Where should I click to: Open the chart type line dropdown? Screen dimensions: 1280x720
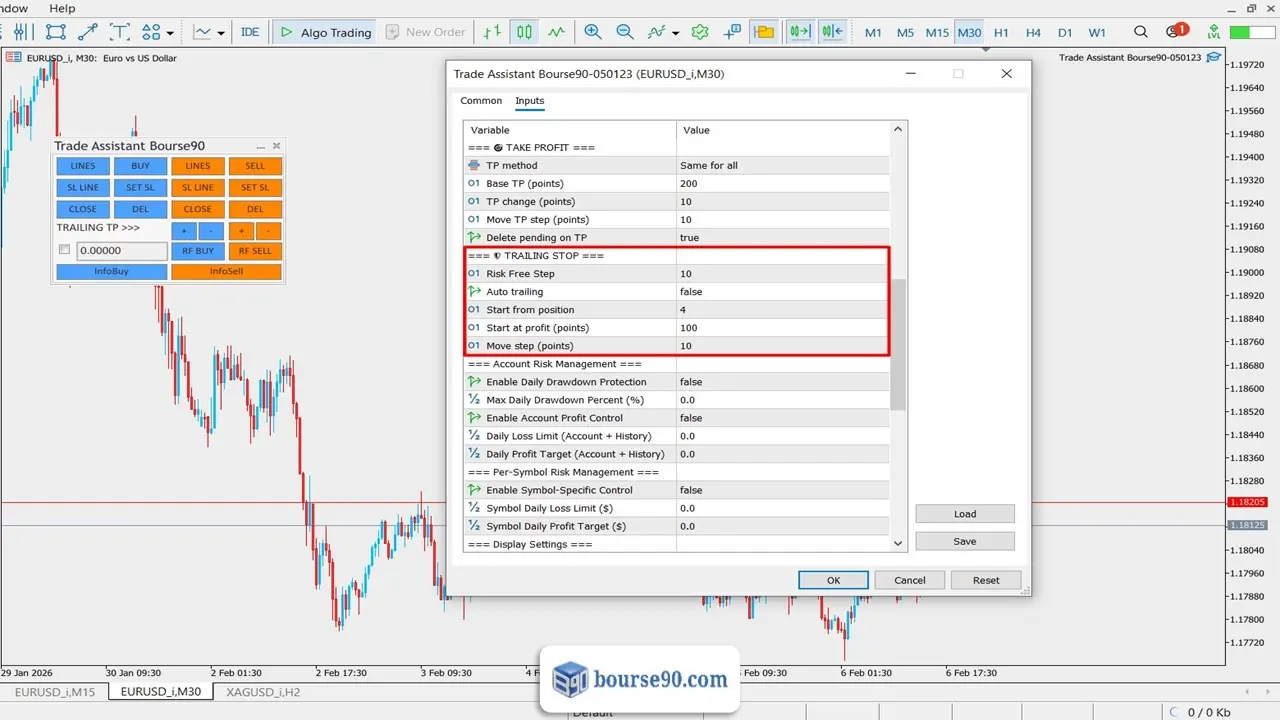coord(209,32)
